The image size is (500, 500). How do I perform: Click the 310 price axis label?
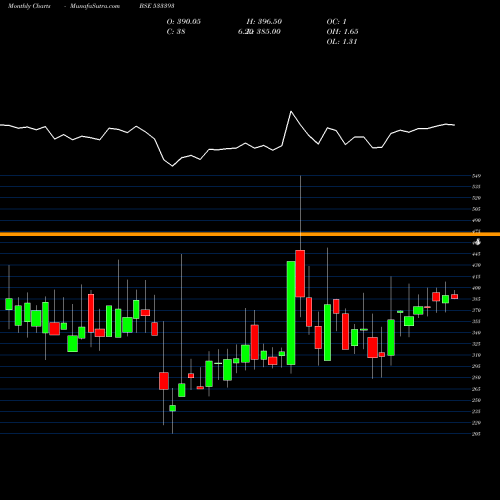coord(476,355)
